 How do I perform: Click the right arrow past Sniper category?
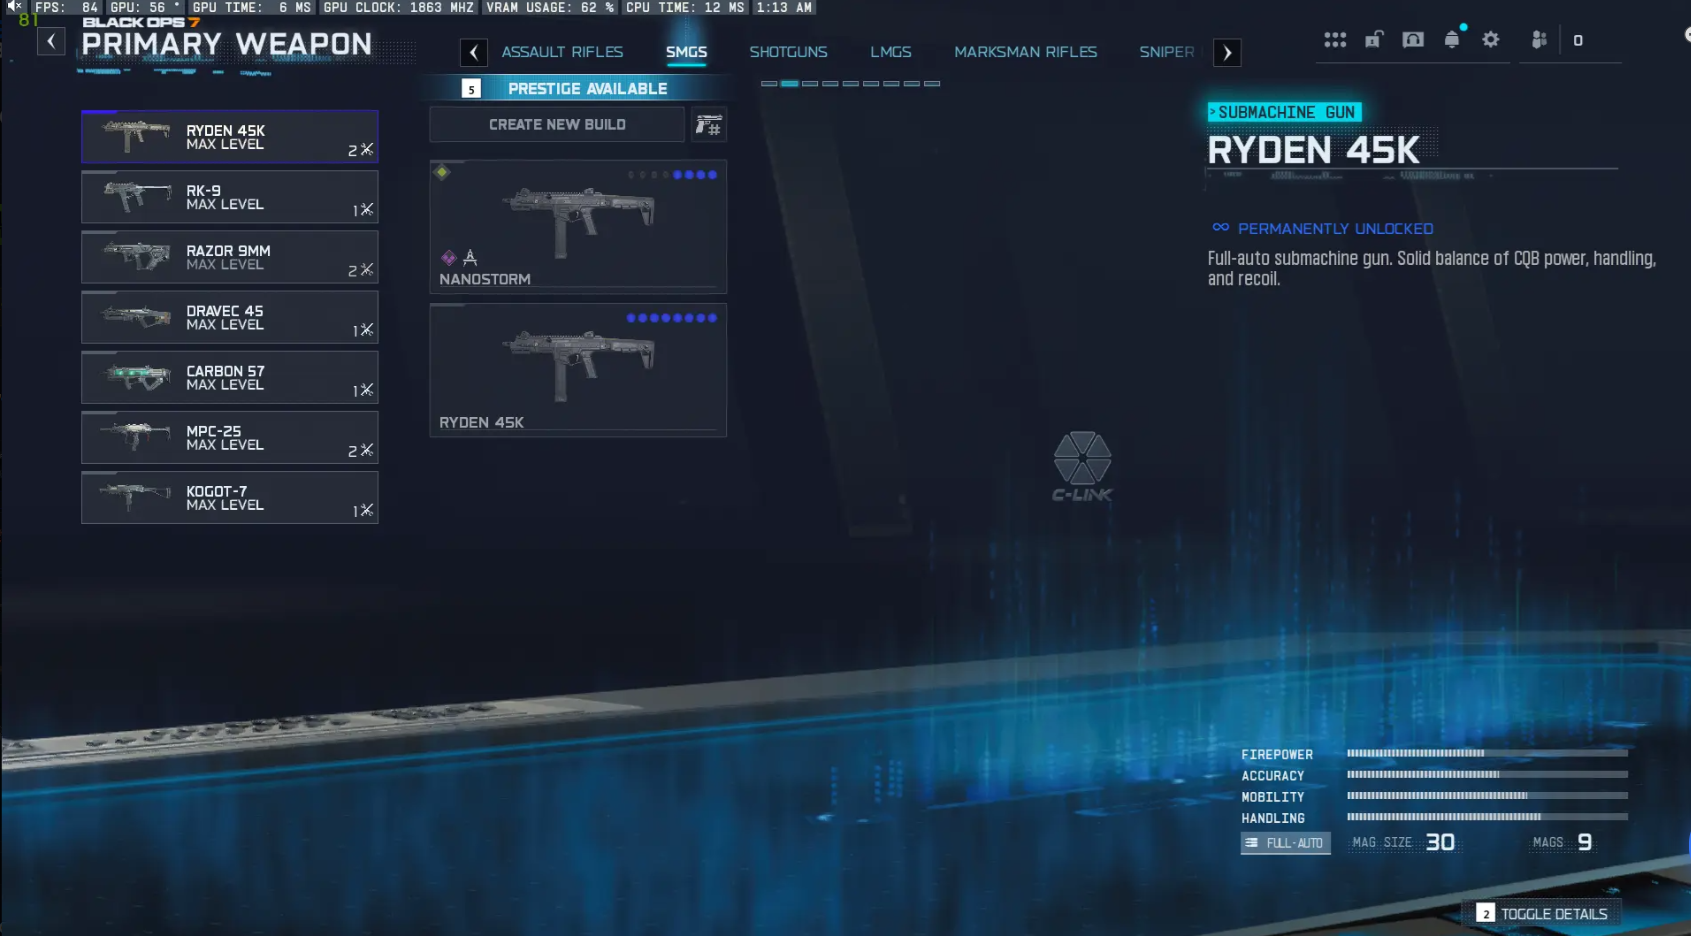[1227, 52]
